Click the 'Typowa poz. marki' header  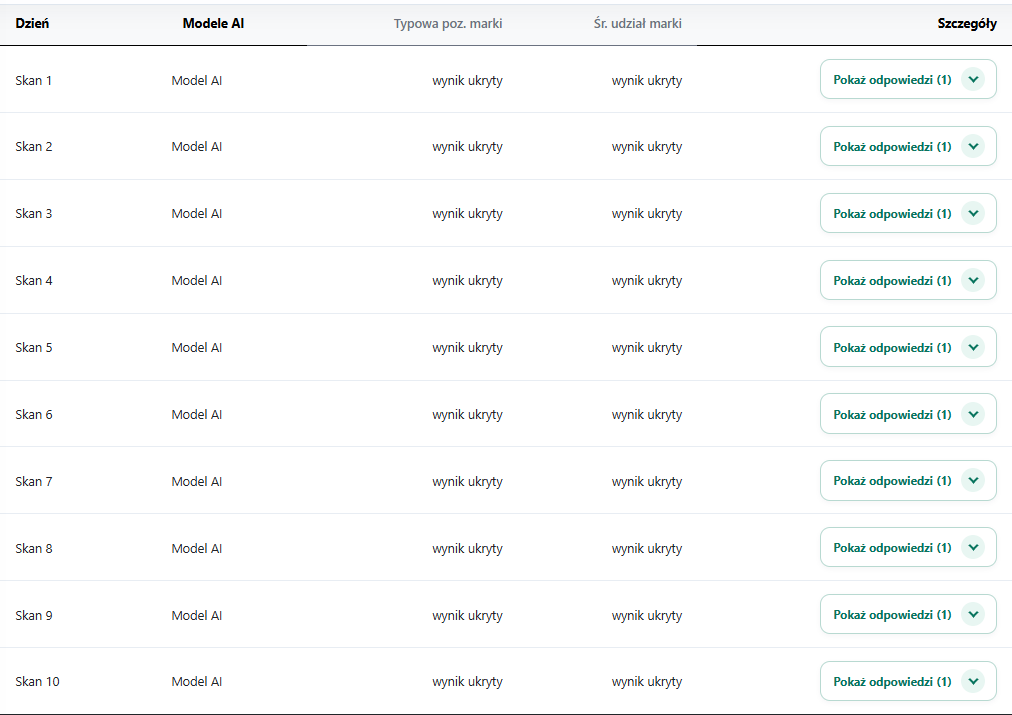pyautogui.click(x=448, y=24)
